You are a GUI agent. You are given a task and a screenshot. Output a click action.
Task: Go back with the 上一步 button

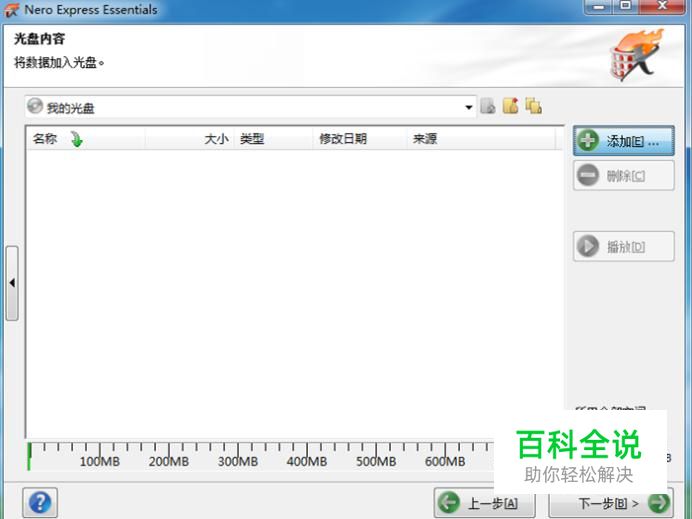[484, 503]
